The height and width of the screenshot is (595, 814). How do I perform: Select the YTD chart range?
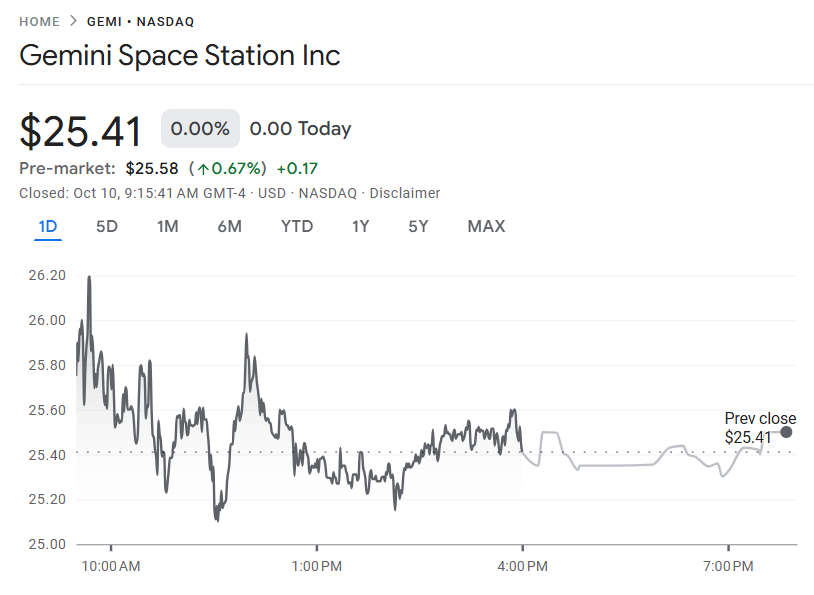click(x=297, y=226)
